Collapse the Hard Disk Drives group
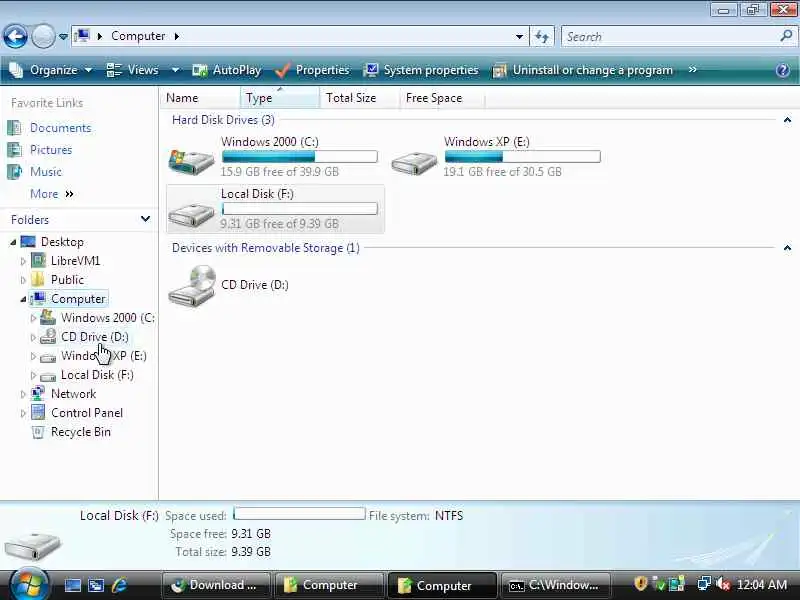 click(x=787, y=120)
